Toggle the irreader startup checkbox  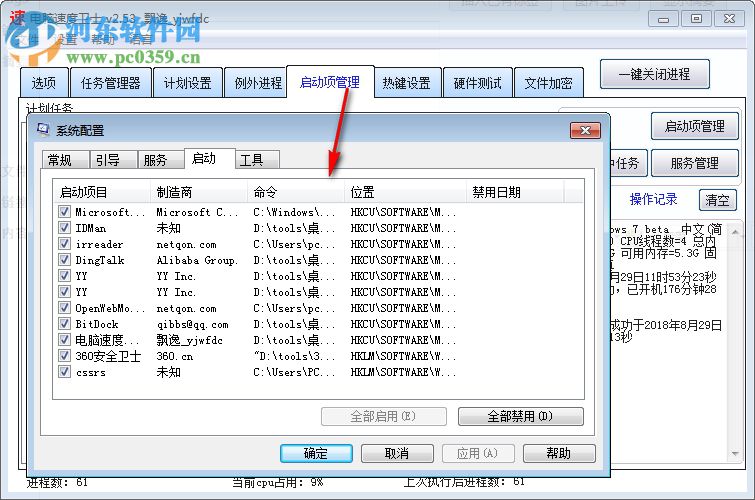point(64,244)
